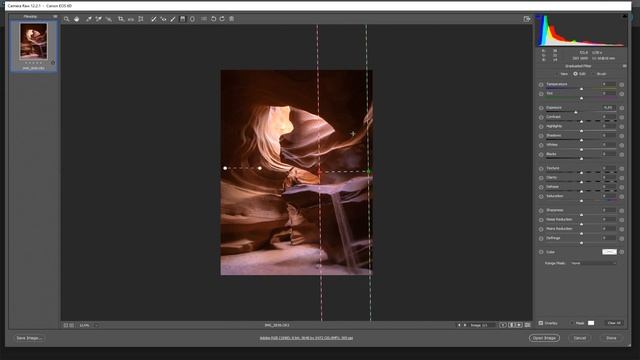The image size is (640, 360).
Task: Increase Saturation with plus circle
Action: (622, 197)
